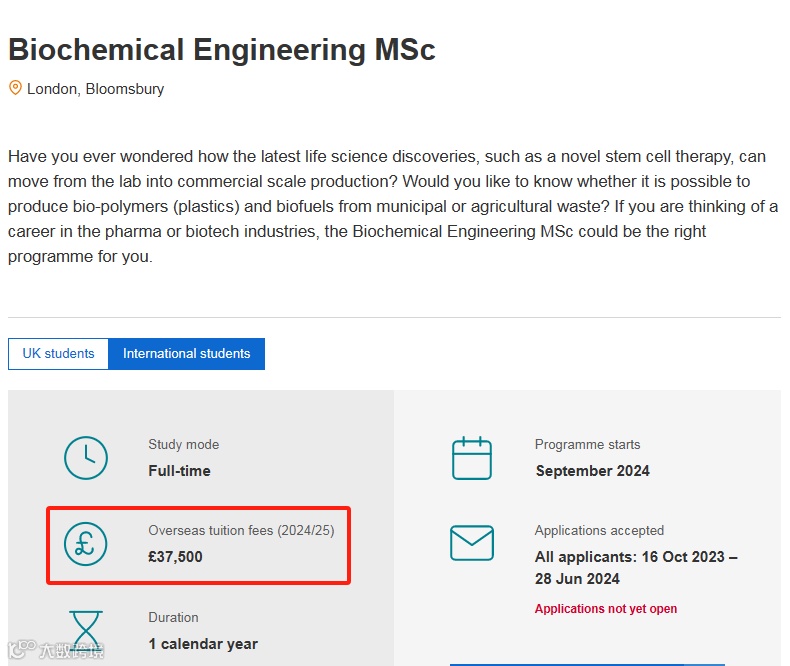Click the Biochemical Engineering MSc heading
This screenshot has height=666, width=790.
tap(222, 50)
